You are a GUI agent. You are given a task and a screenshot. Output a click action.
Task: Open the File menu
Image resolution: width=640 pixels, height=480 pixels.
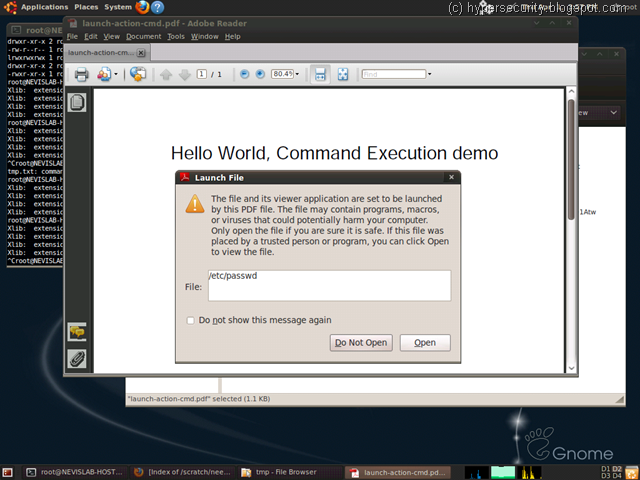coord(72,37)
